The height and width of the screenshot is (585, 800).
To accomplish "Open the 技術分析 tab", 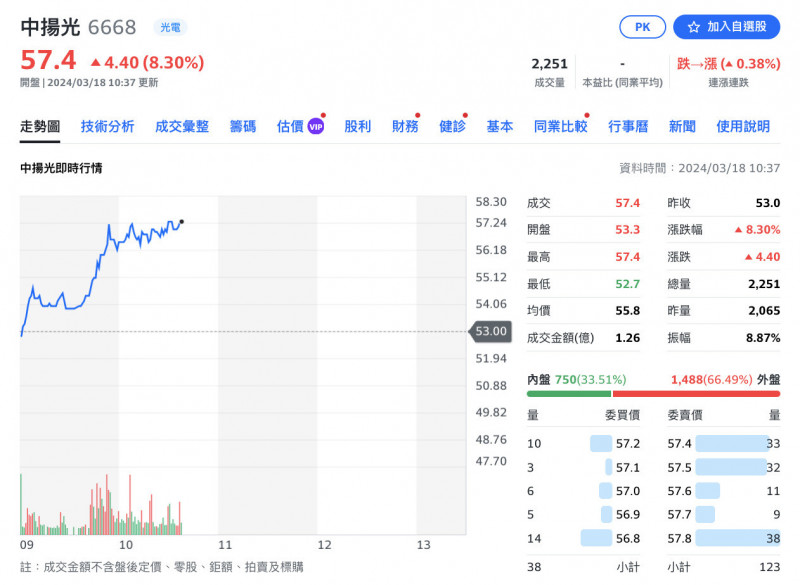I will pos(108,127).
